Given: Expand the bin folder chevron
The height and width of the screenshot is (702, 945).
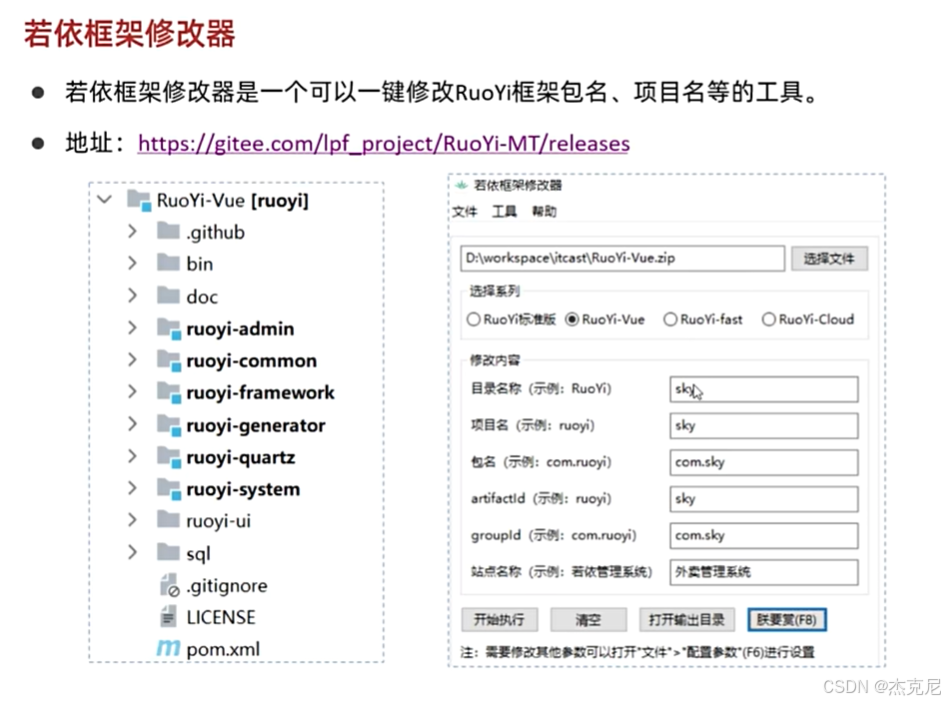Looking at the screenshot, I should 132,263.
